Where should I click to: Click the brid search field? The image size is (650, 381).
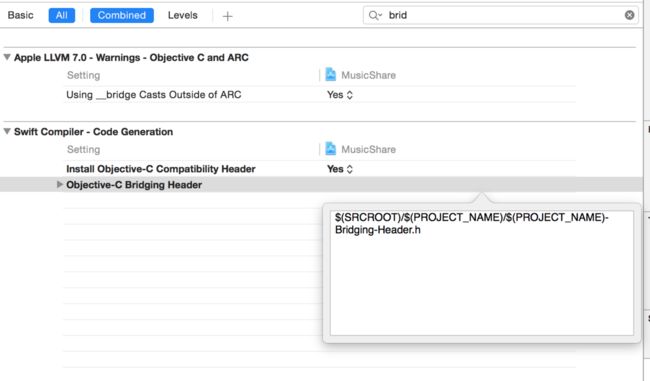(500, 15)
